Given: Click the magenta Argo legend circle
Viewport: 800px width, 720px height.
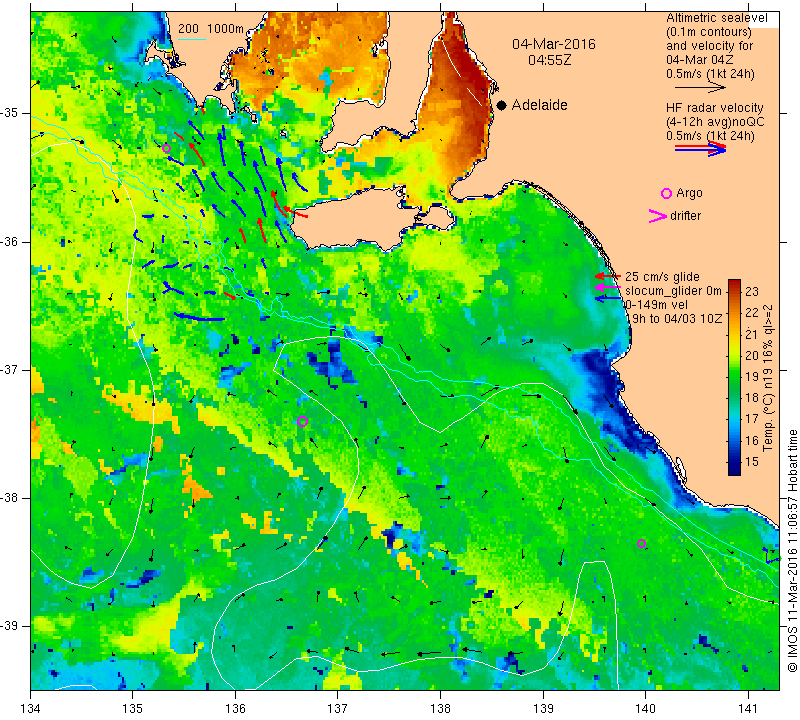Looking at the screenshot, I should [666, 193].
